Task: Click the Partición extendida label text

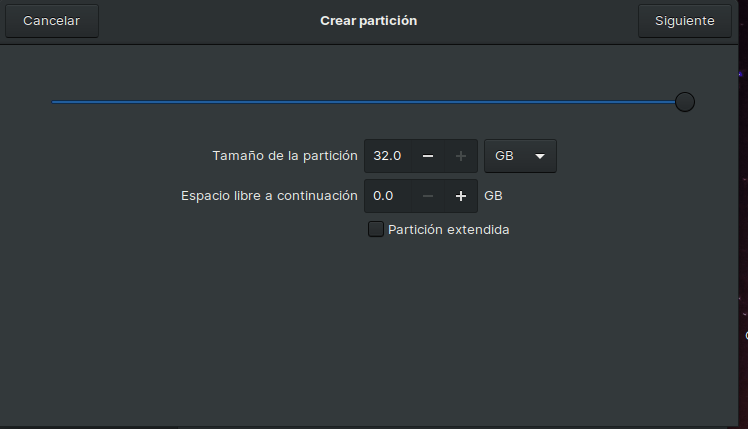Action: [448, 230]
